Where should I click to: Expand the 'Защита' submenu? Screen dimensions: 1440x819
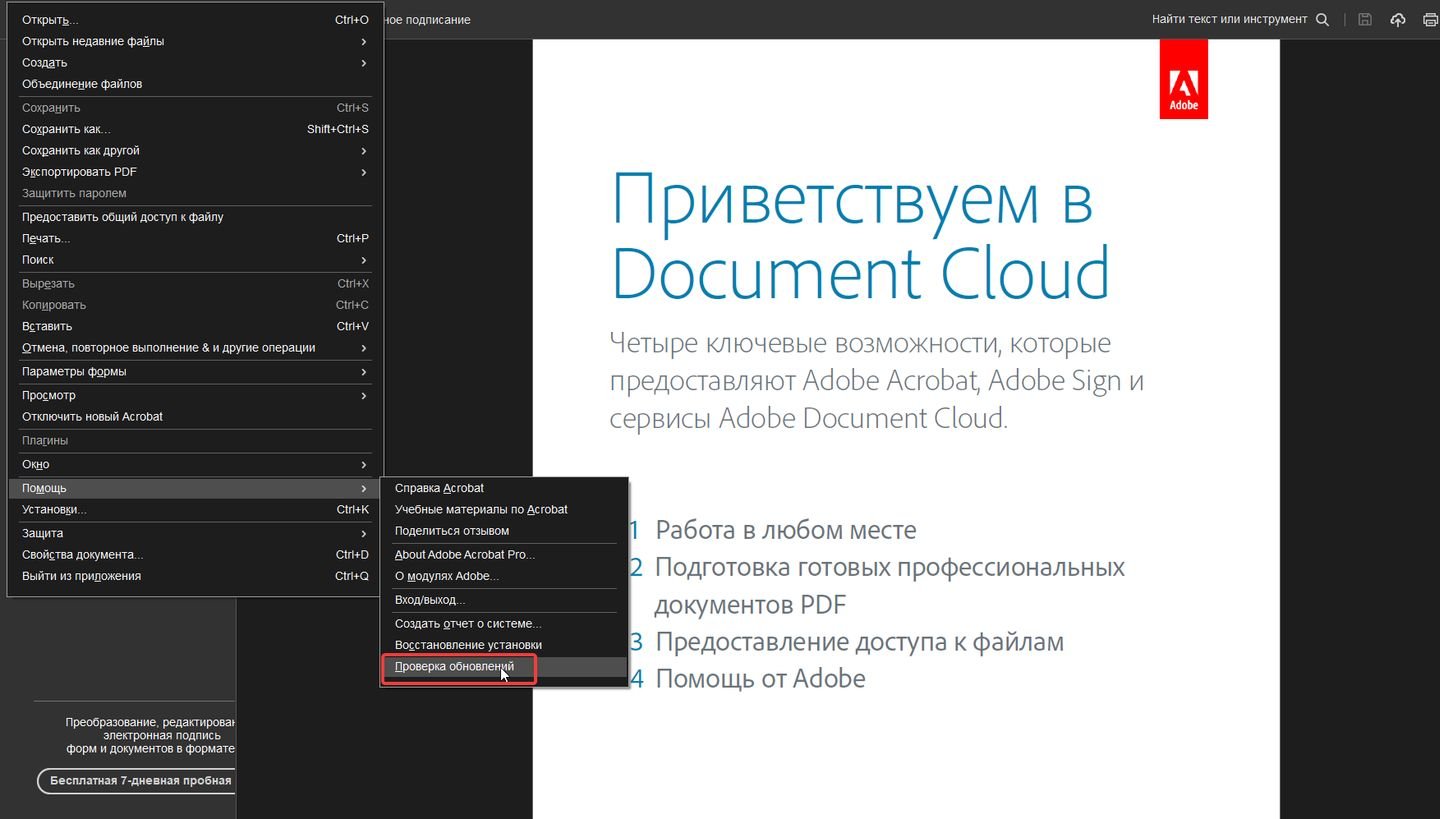tap(195, 533)
